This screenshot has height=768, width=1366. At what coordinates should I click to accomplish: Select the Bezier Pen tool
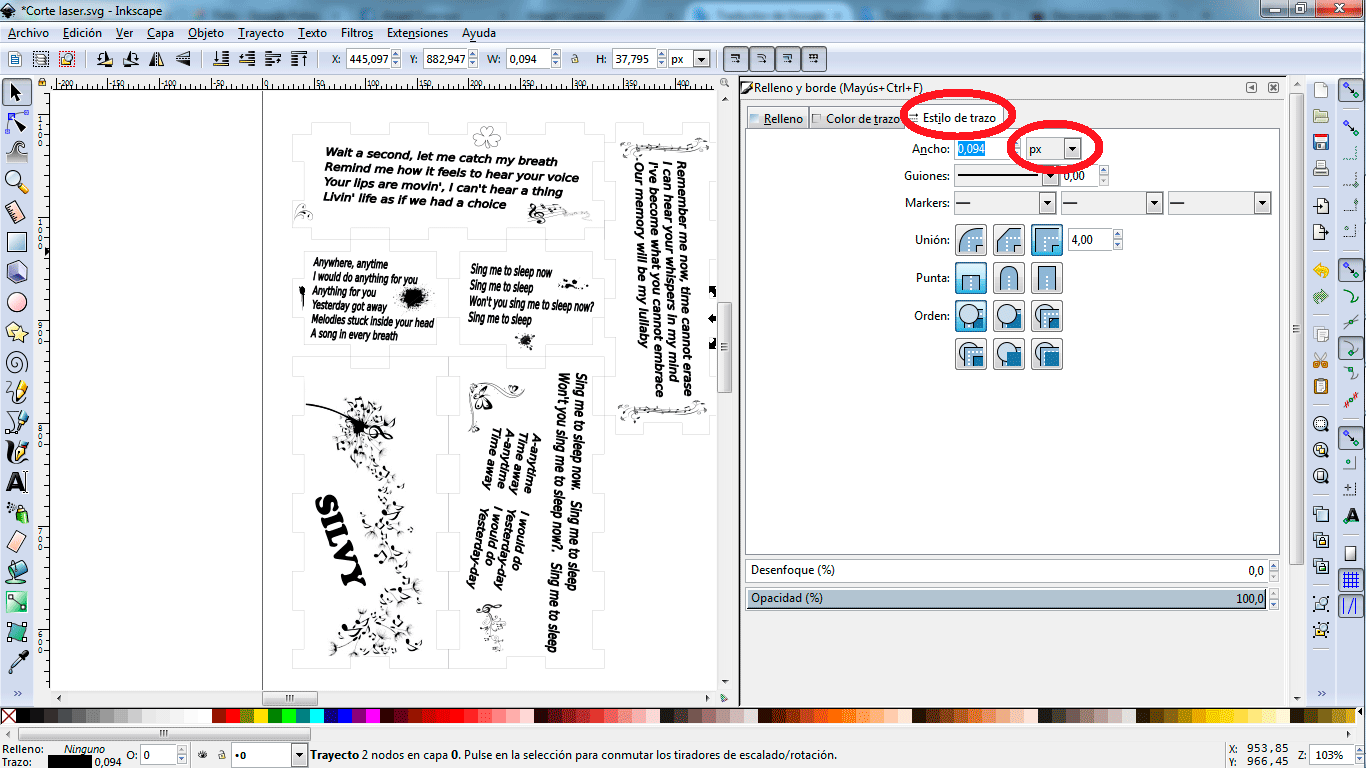click(16, 422)
